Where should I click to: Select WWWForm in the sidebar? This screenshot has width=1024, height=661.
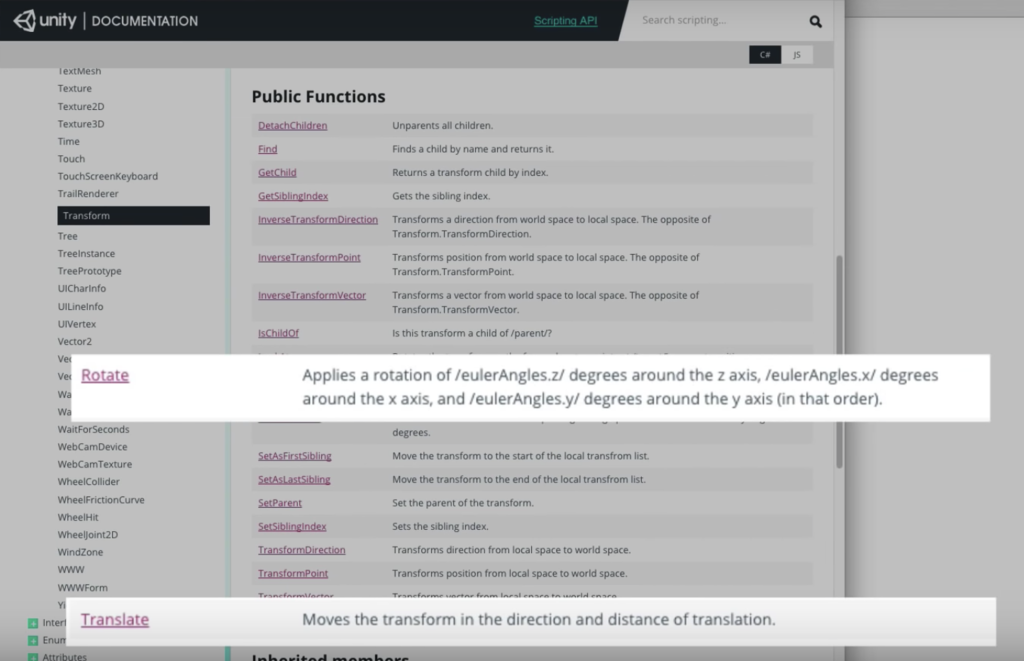tap(82, 588)
